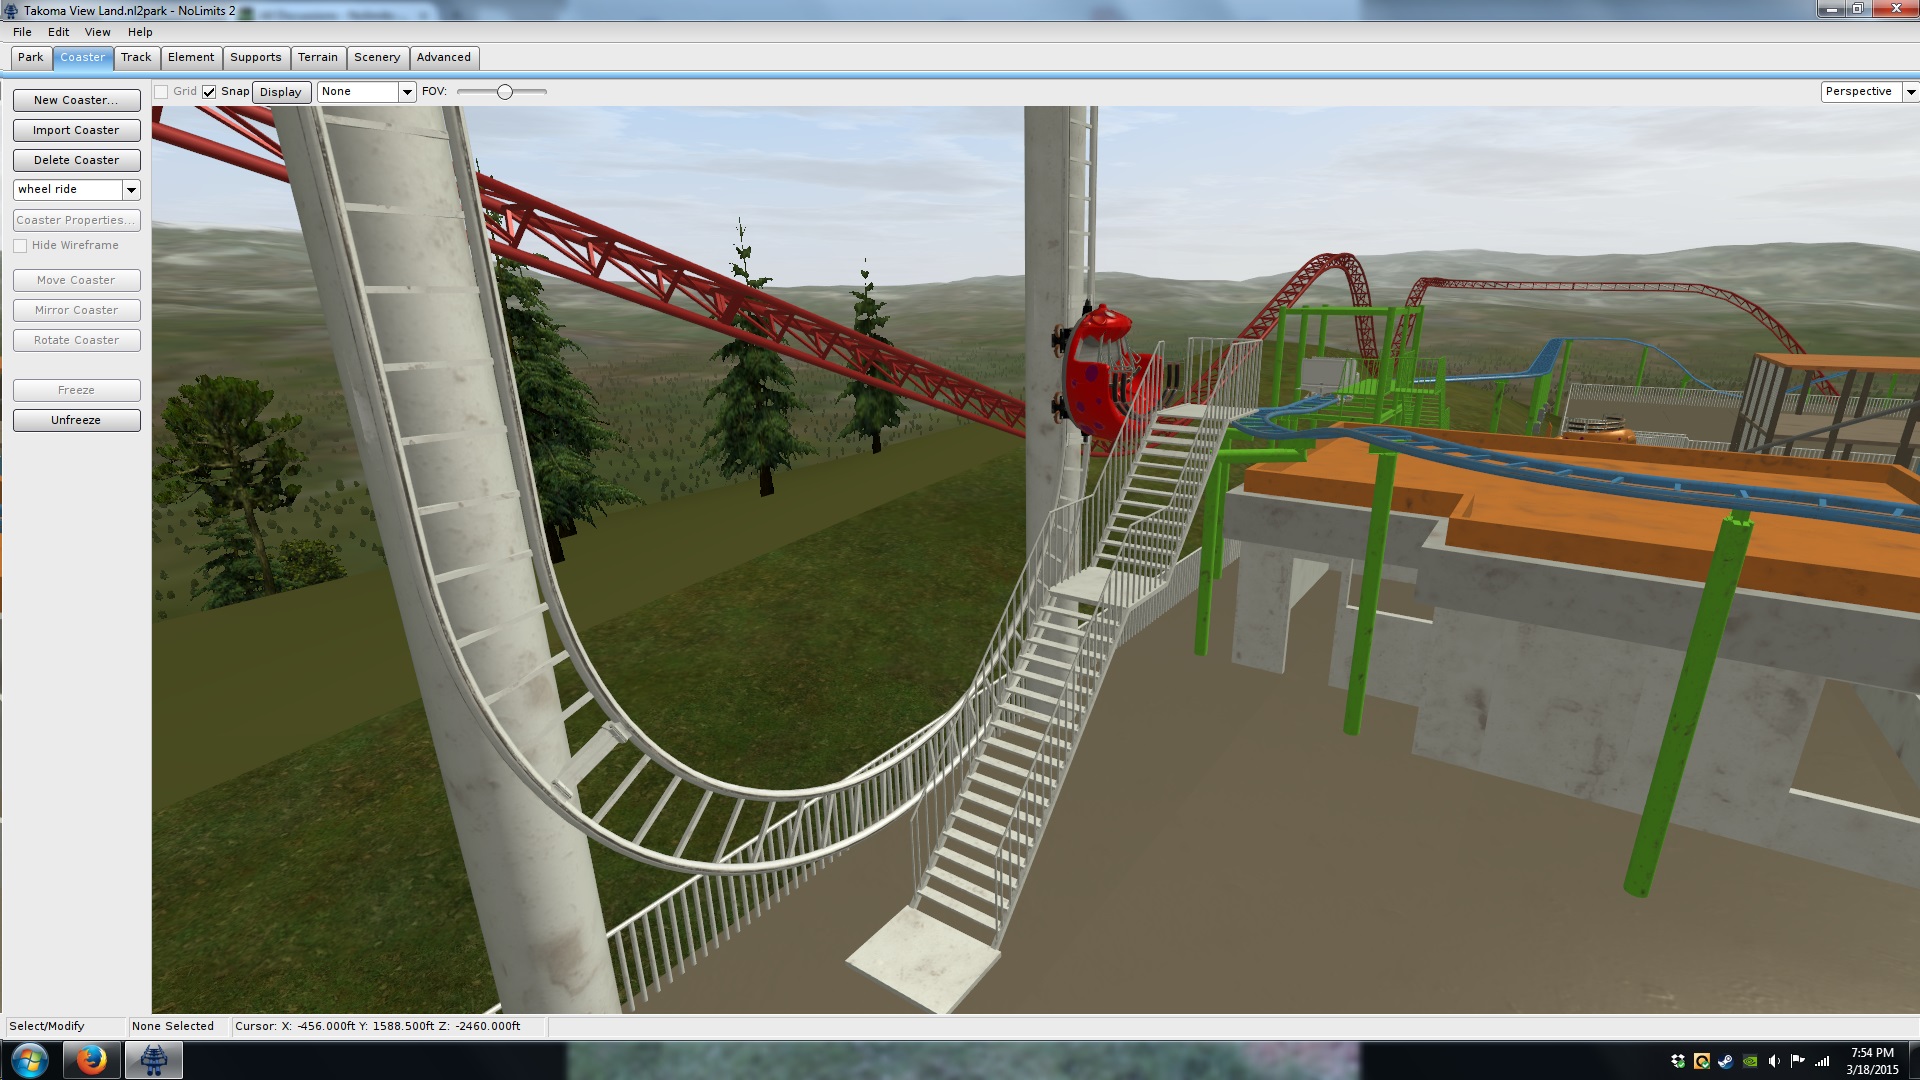This screenshot has height=1080, width=1920.
Task: Click the Dropbox tray icon
Action: 1678,1061
